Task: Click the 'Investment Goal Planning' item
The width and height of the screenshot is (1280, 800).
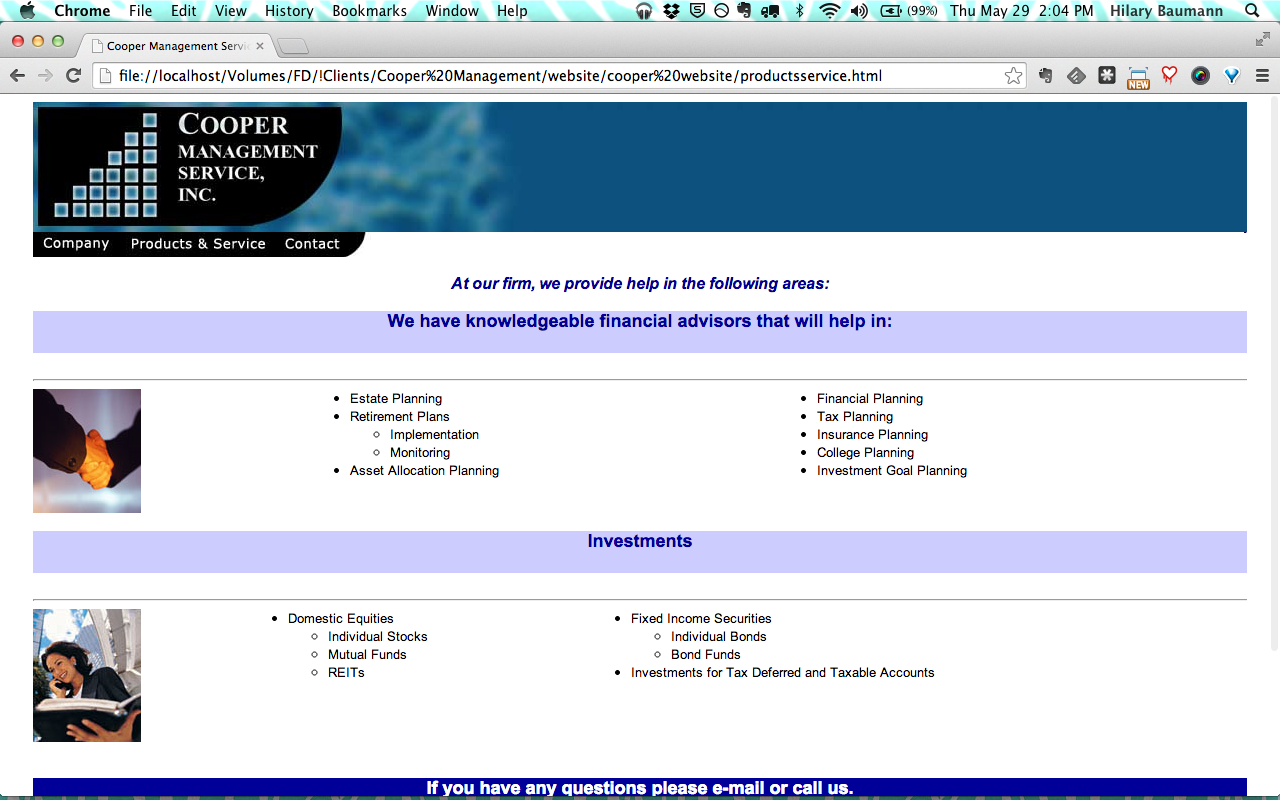Action: [x=892, y=470]
